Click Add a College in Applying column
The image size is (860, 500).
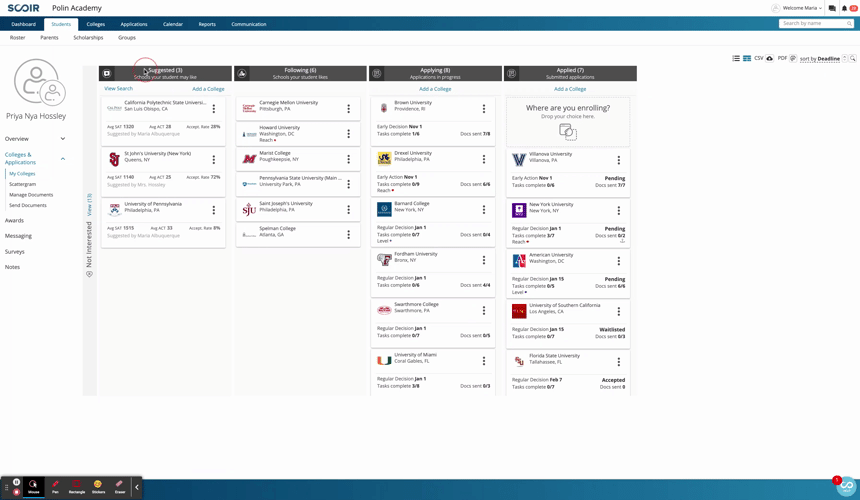coord(435,89)
